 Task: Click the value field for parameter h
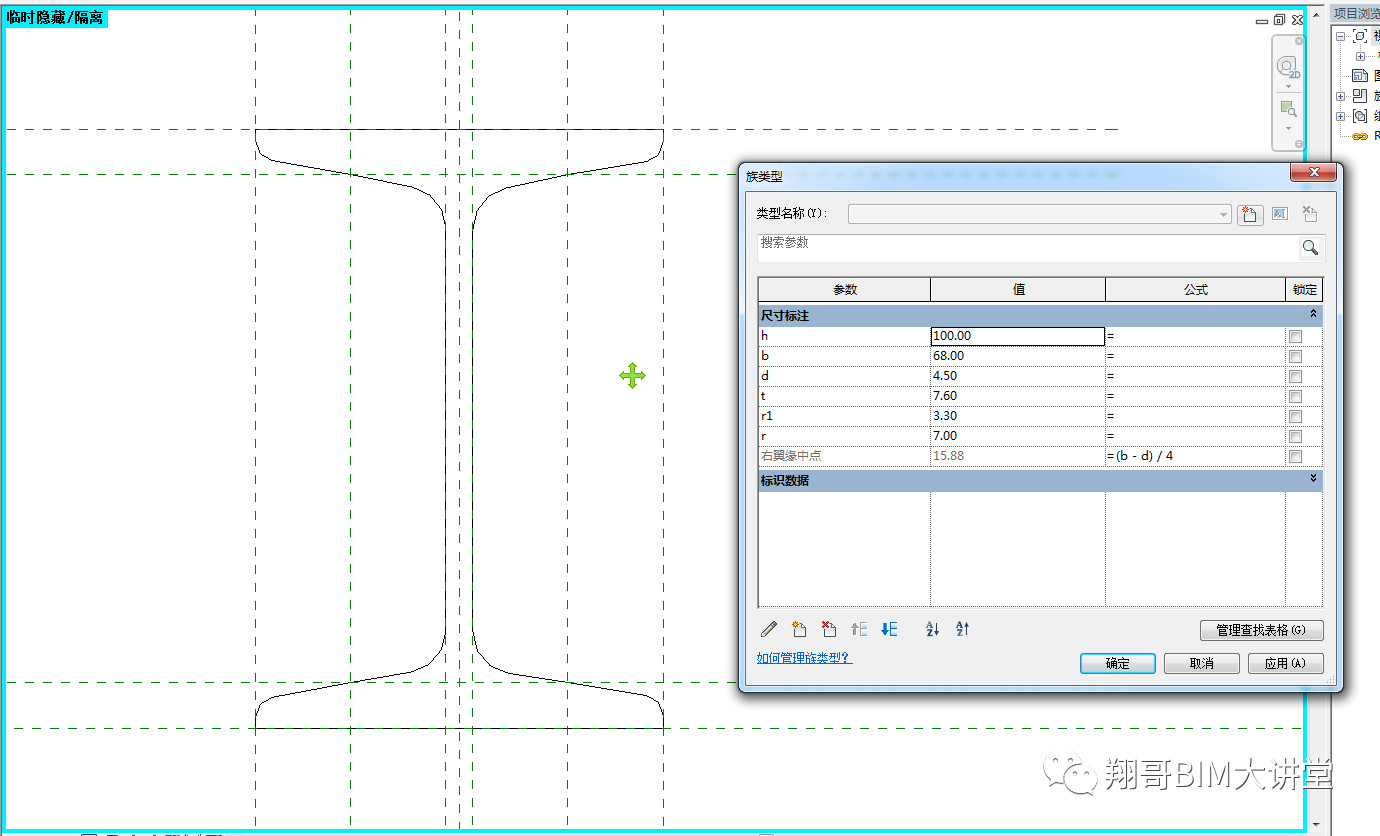[1018, 336]
